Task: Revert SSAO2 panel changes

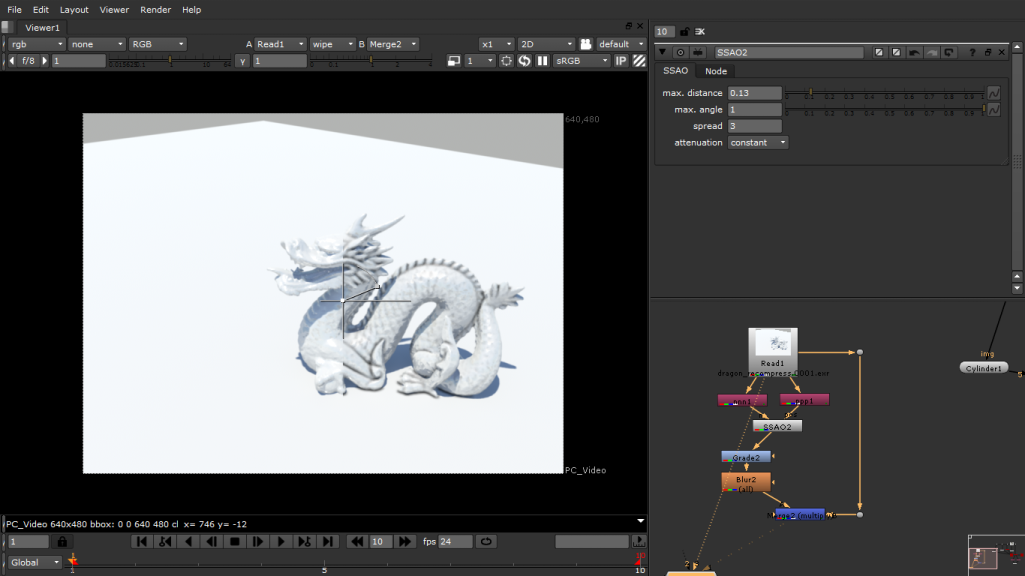Action: click(x=949, y=52)
